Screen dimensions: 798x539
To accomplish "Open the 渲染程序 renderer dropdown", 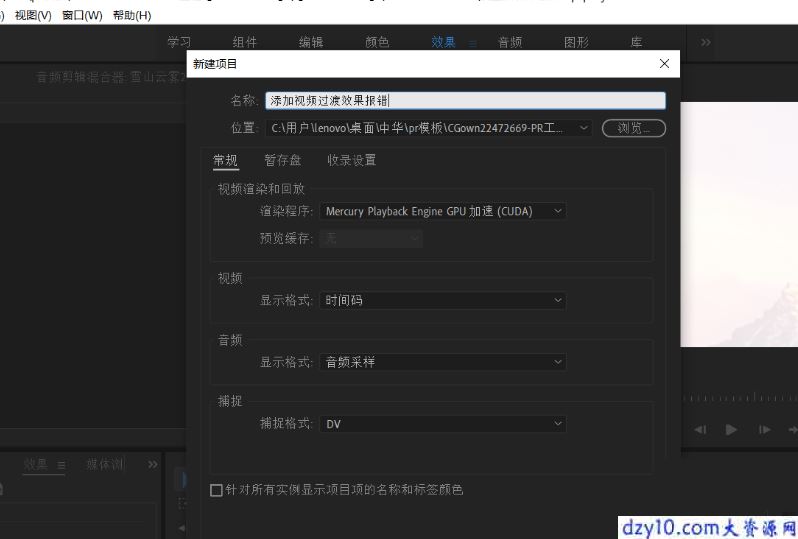I will point(443,211).
